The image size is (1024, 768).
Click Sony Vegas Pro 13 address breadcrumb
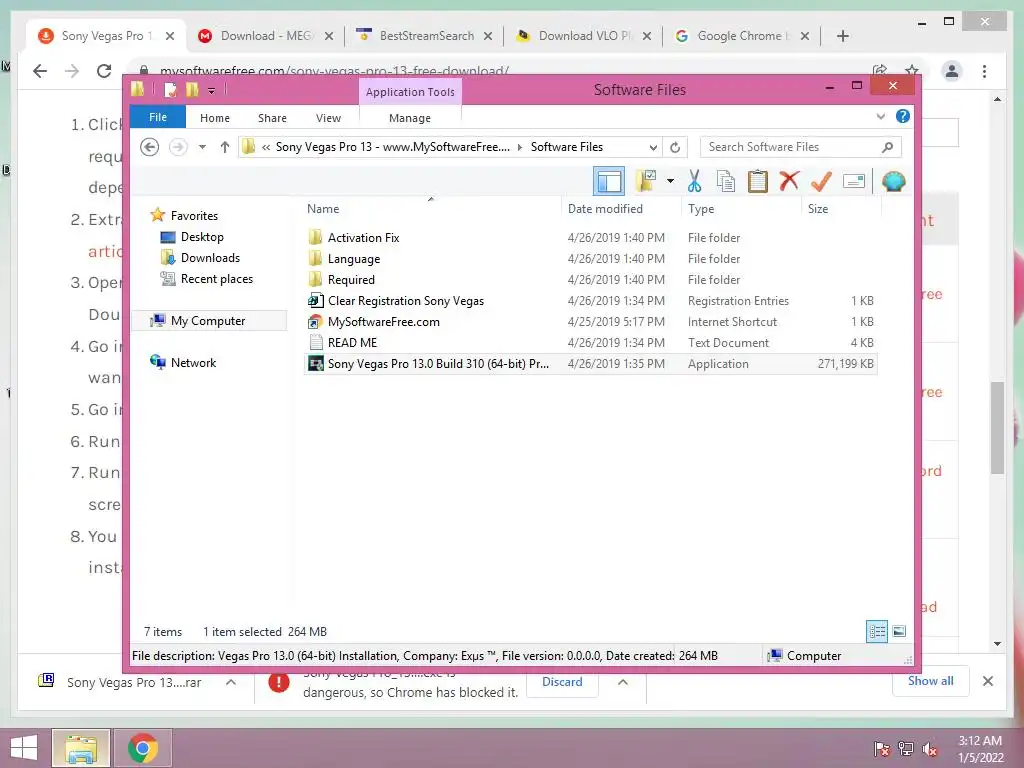point(392,147)
